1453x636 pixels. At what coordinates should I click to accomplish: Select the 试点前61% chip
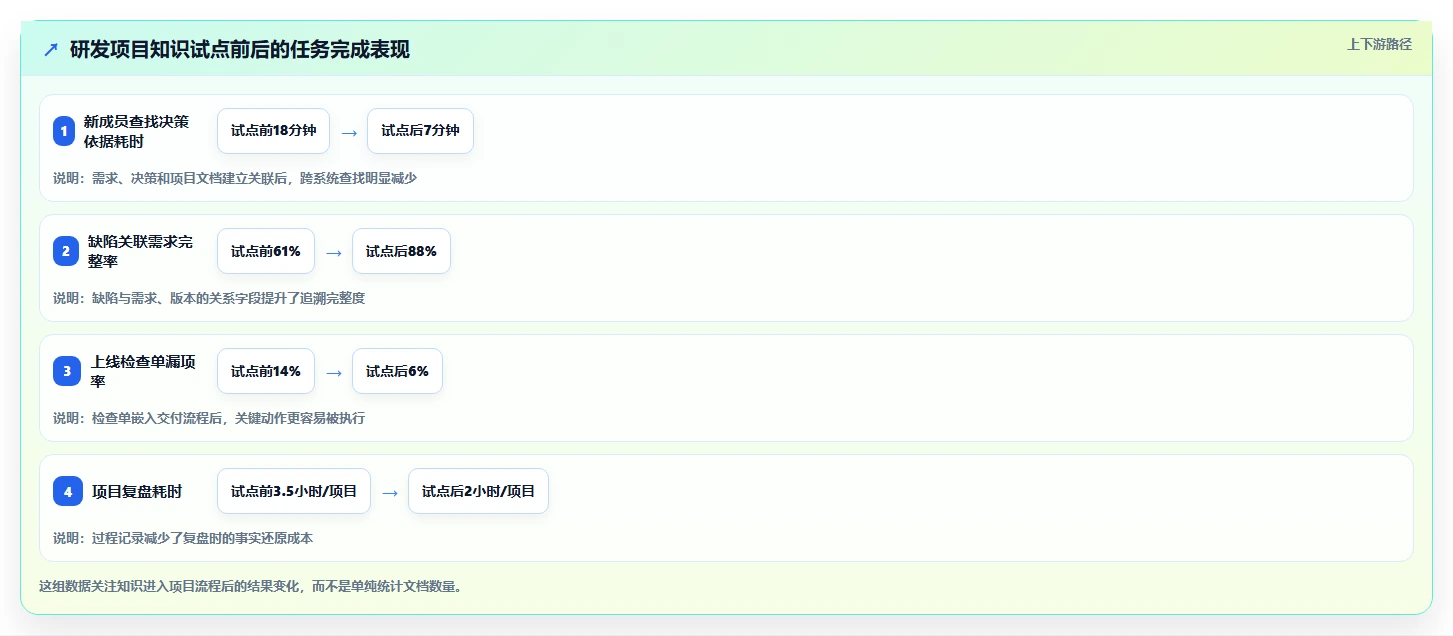pos(266,251)
